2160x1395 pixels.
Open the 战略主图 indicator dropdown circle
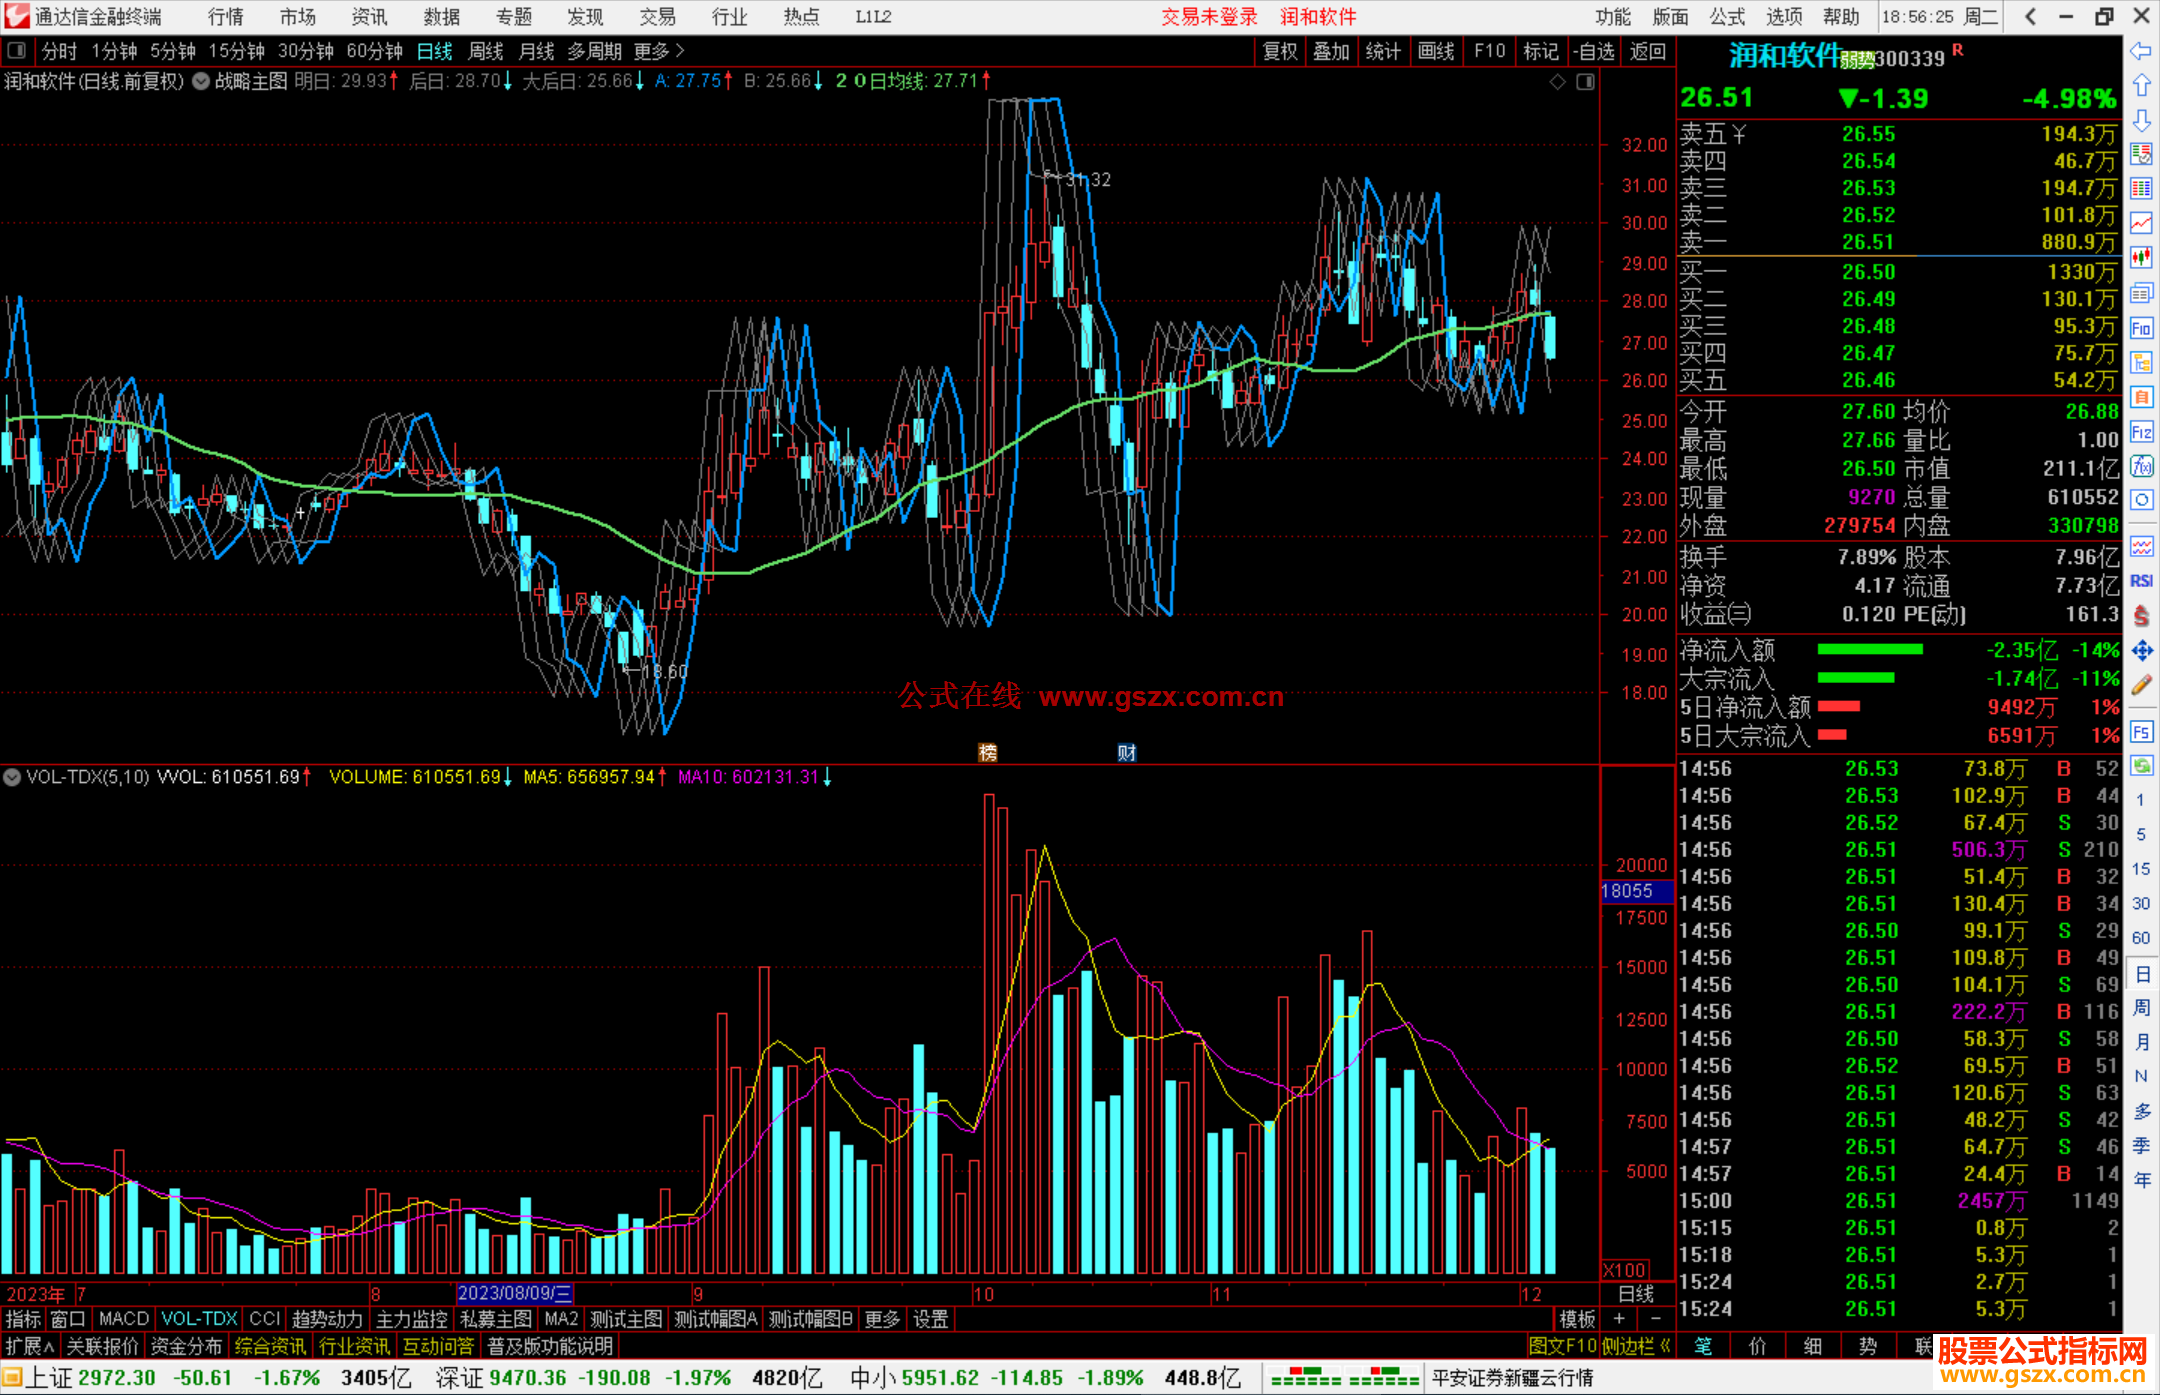point(201,81)
